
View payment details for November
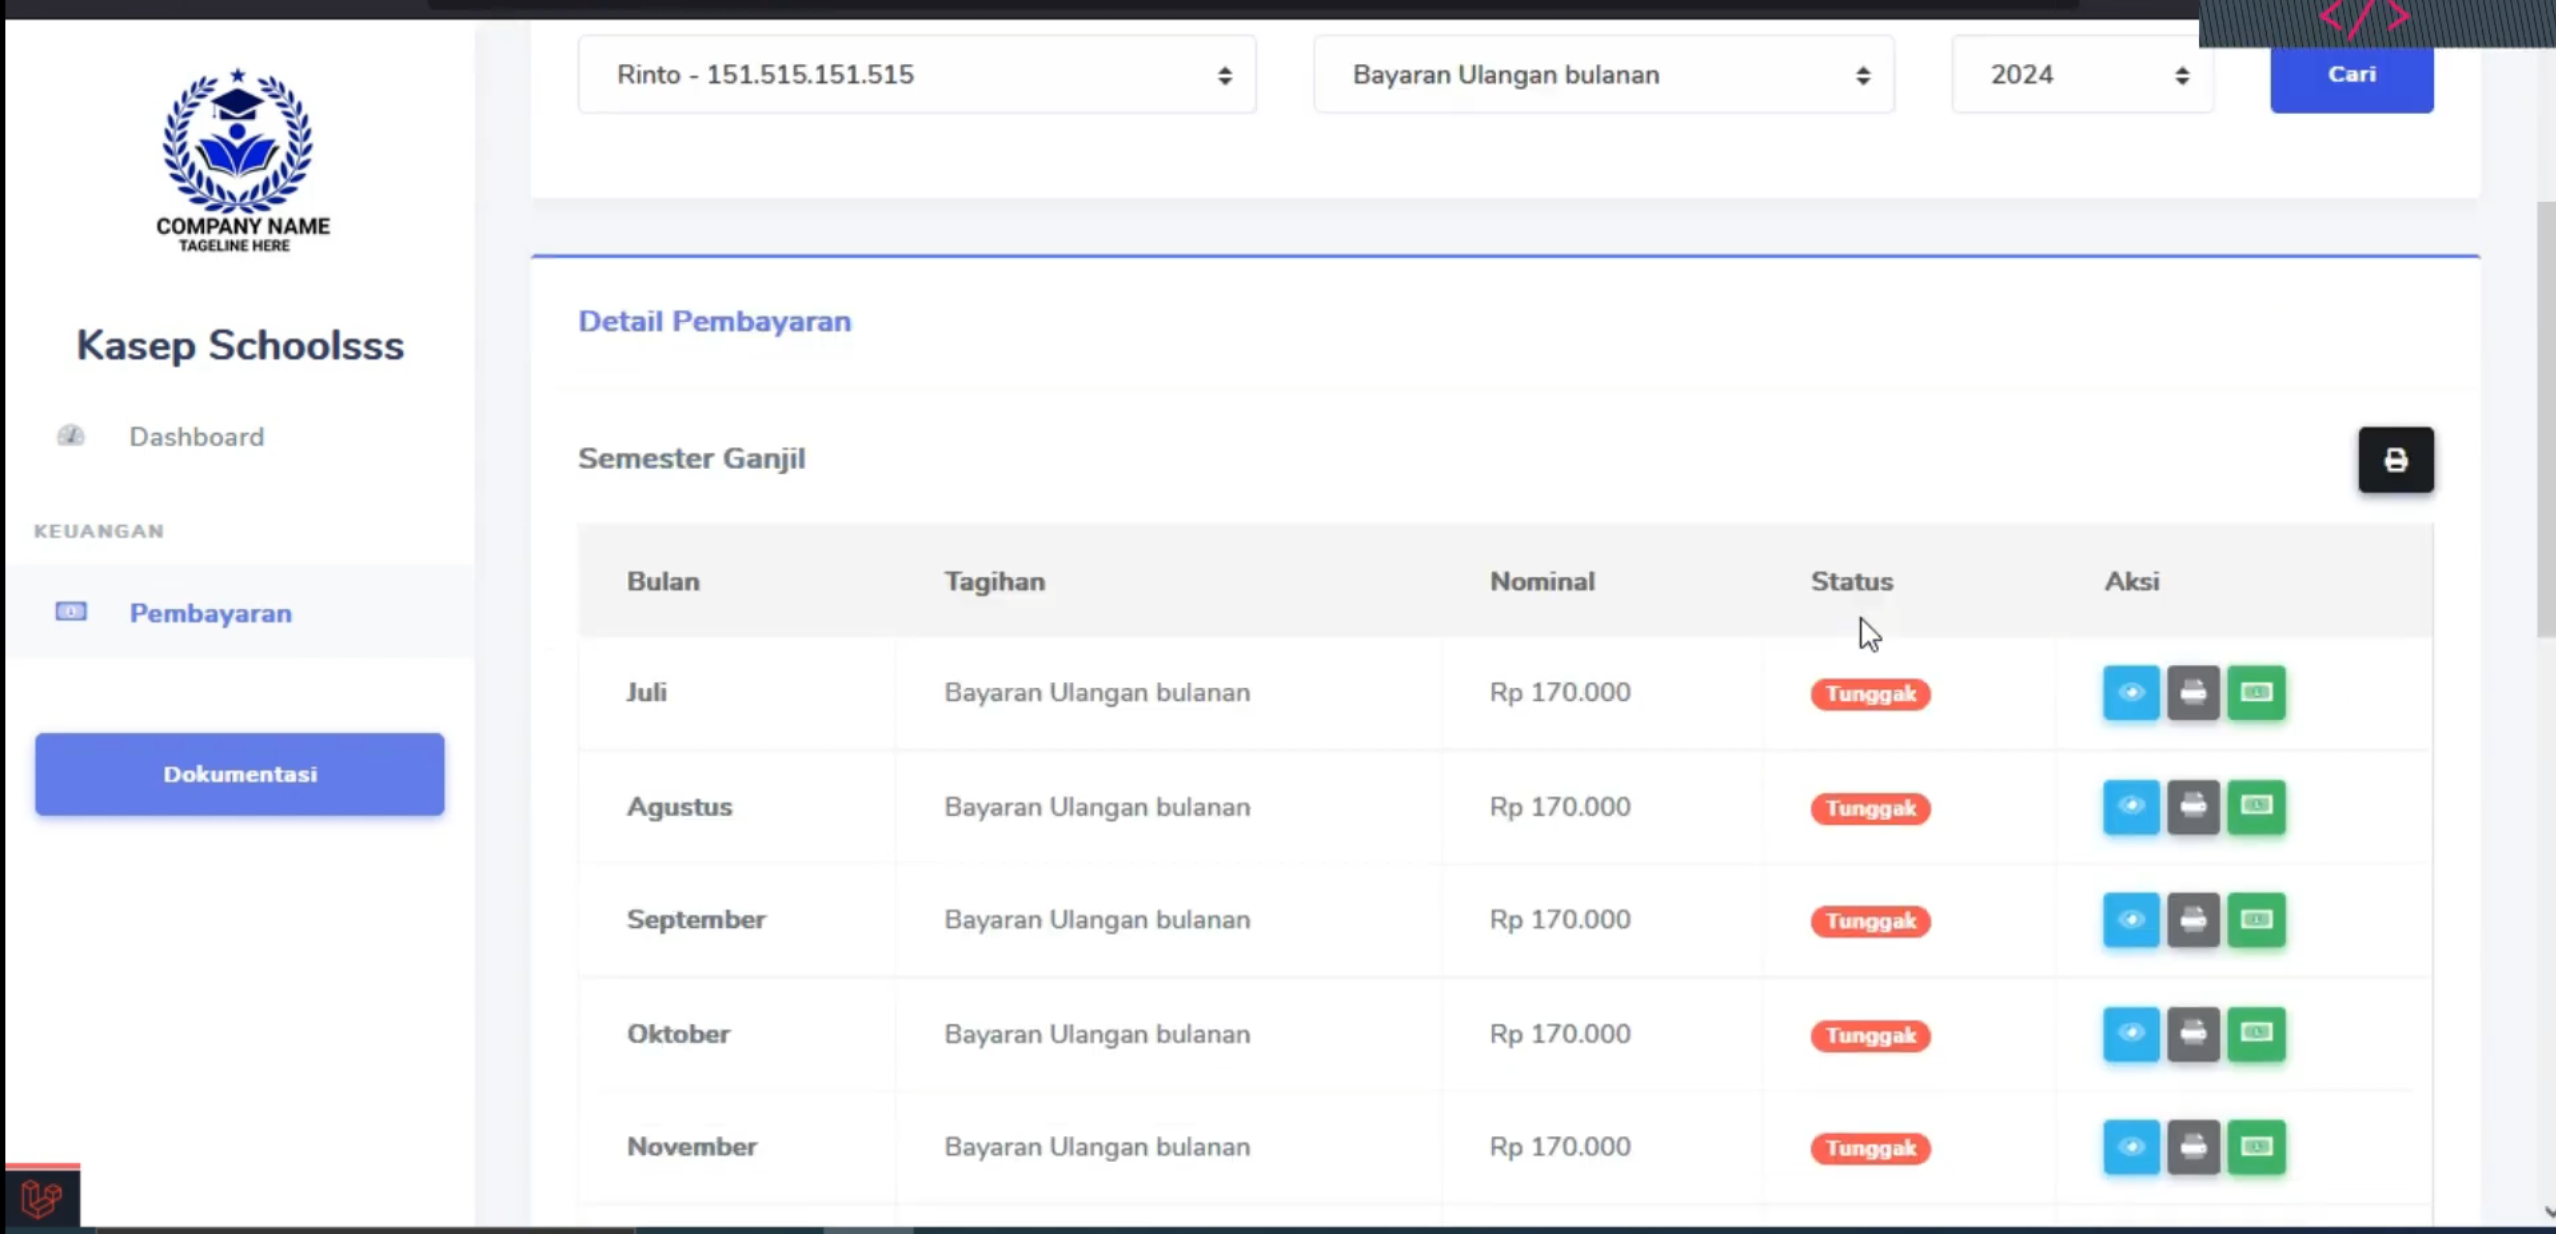click(x=2131, y=1146)
